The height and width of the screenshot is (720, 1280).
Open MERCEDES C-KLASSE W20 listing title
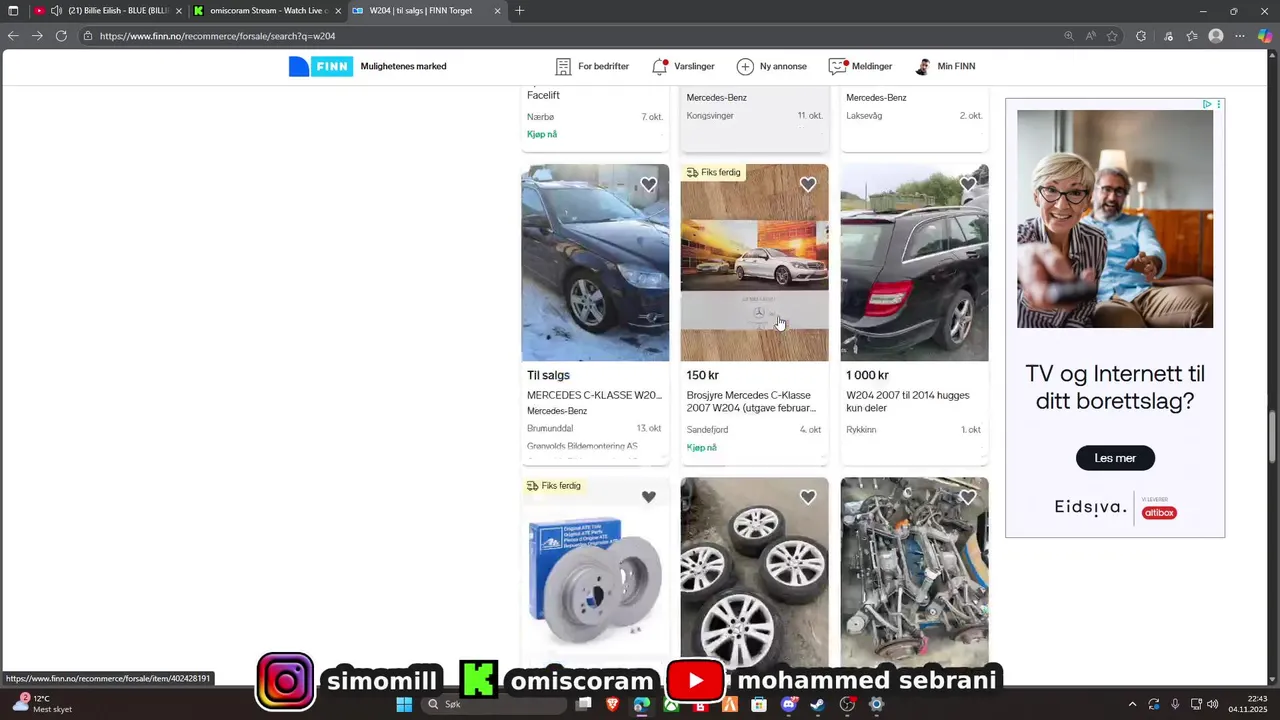[594, 395]
